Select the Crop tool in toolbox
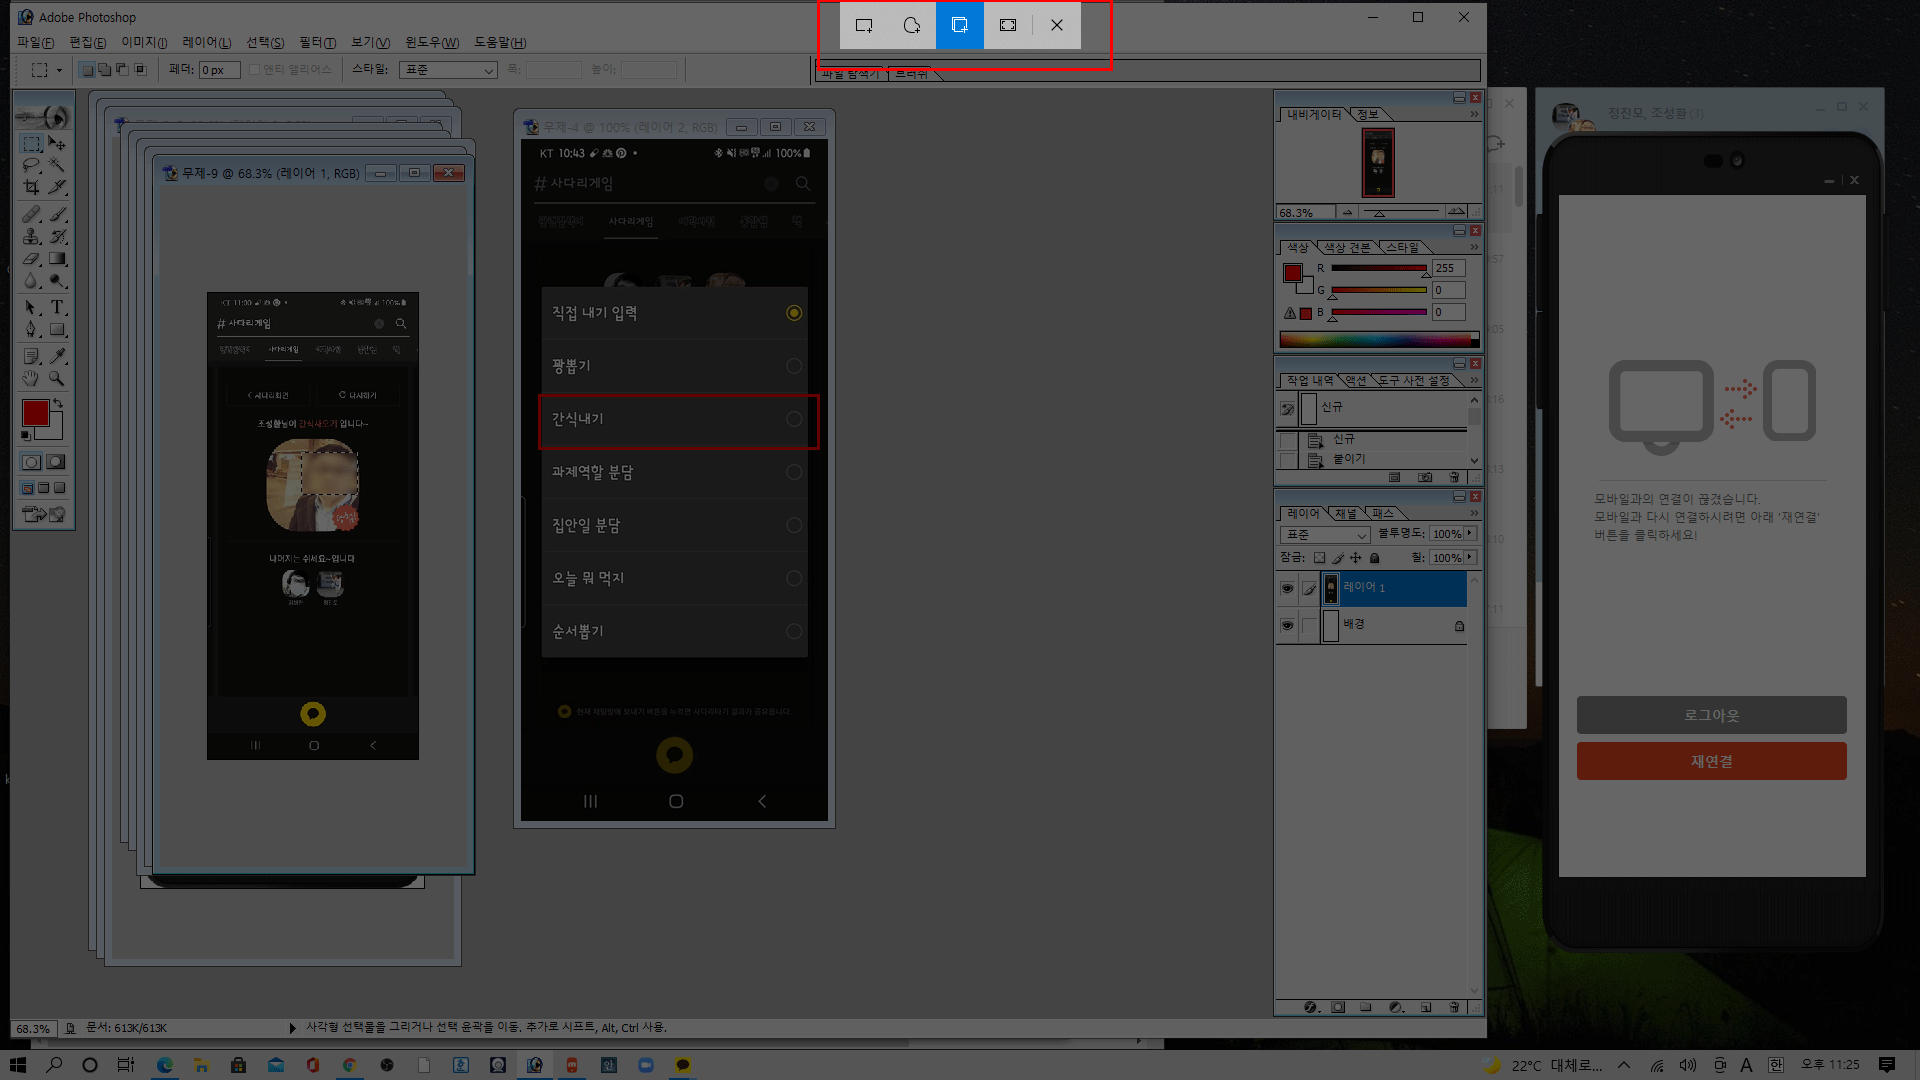This screenshot has width=1920, height=1080. click(x=31, y=187)
